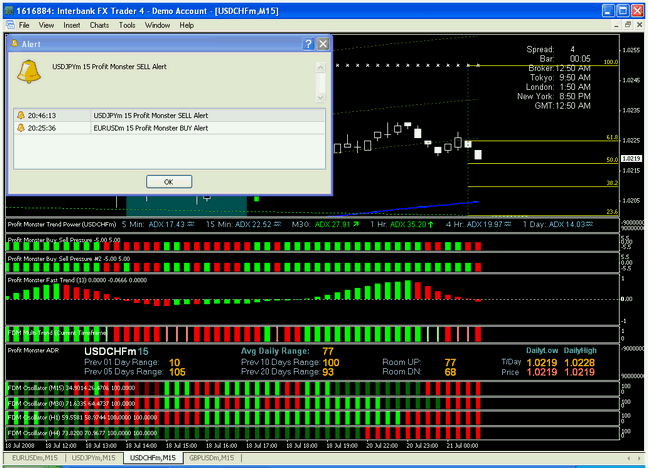
Task: Click the 50.0 Fibonacci level label
Action: pyautogui.click(x=612, y=160)
